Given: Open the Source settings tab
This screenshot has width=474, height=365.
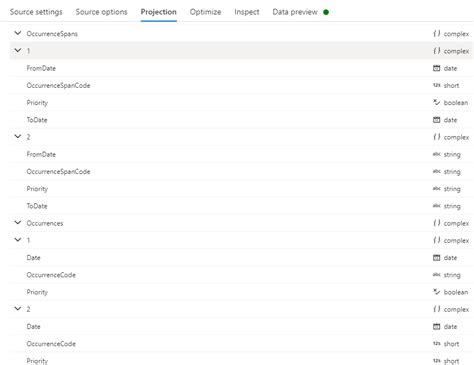Looking at the screenshot, I should (x=36, y=12).
